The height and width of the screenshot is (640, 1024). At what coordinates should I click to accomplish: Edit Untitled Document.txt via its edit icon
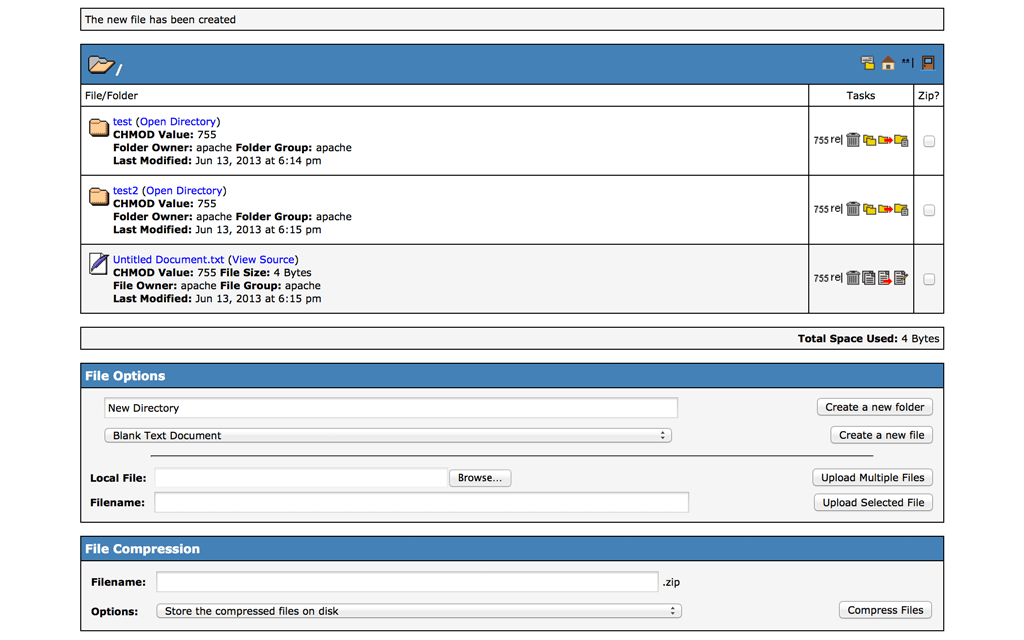pos(902,277)
